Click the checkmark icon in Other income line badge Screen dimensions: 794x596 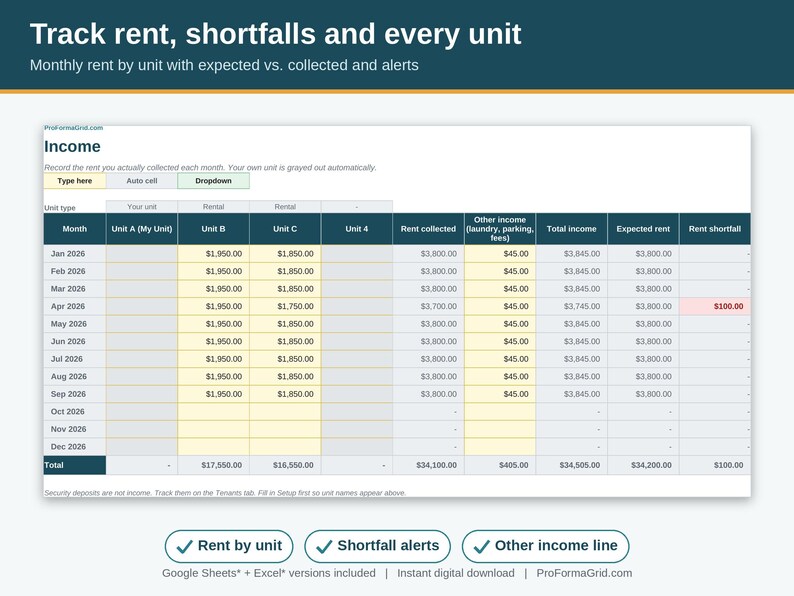coord(482,546)
